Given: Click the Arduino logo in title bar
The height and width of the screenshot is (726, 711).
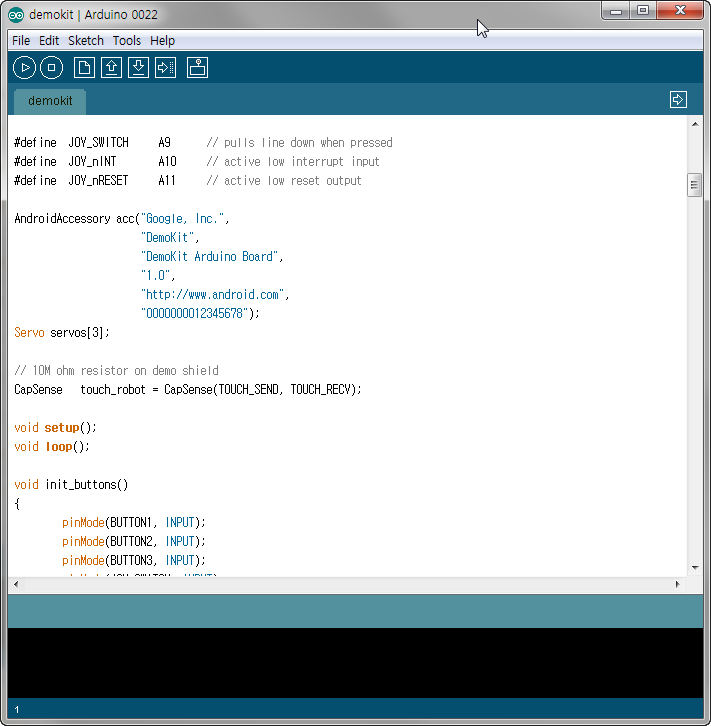Looking at the screenshot, I should [x=16, y=15].
